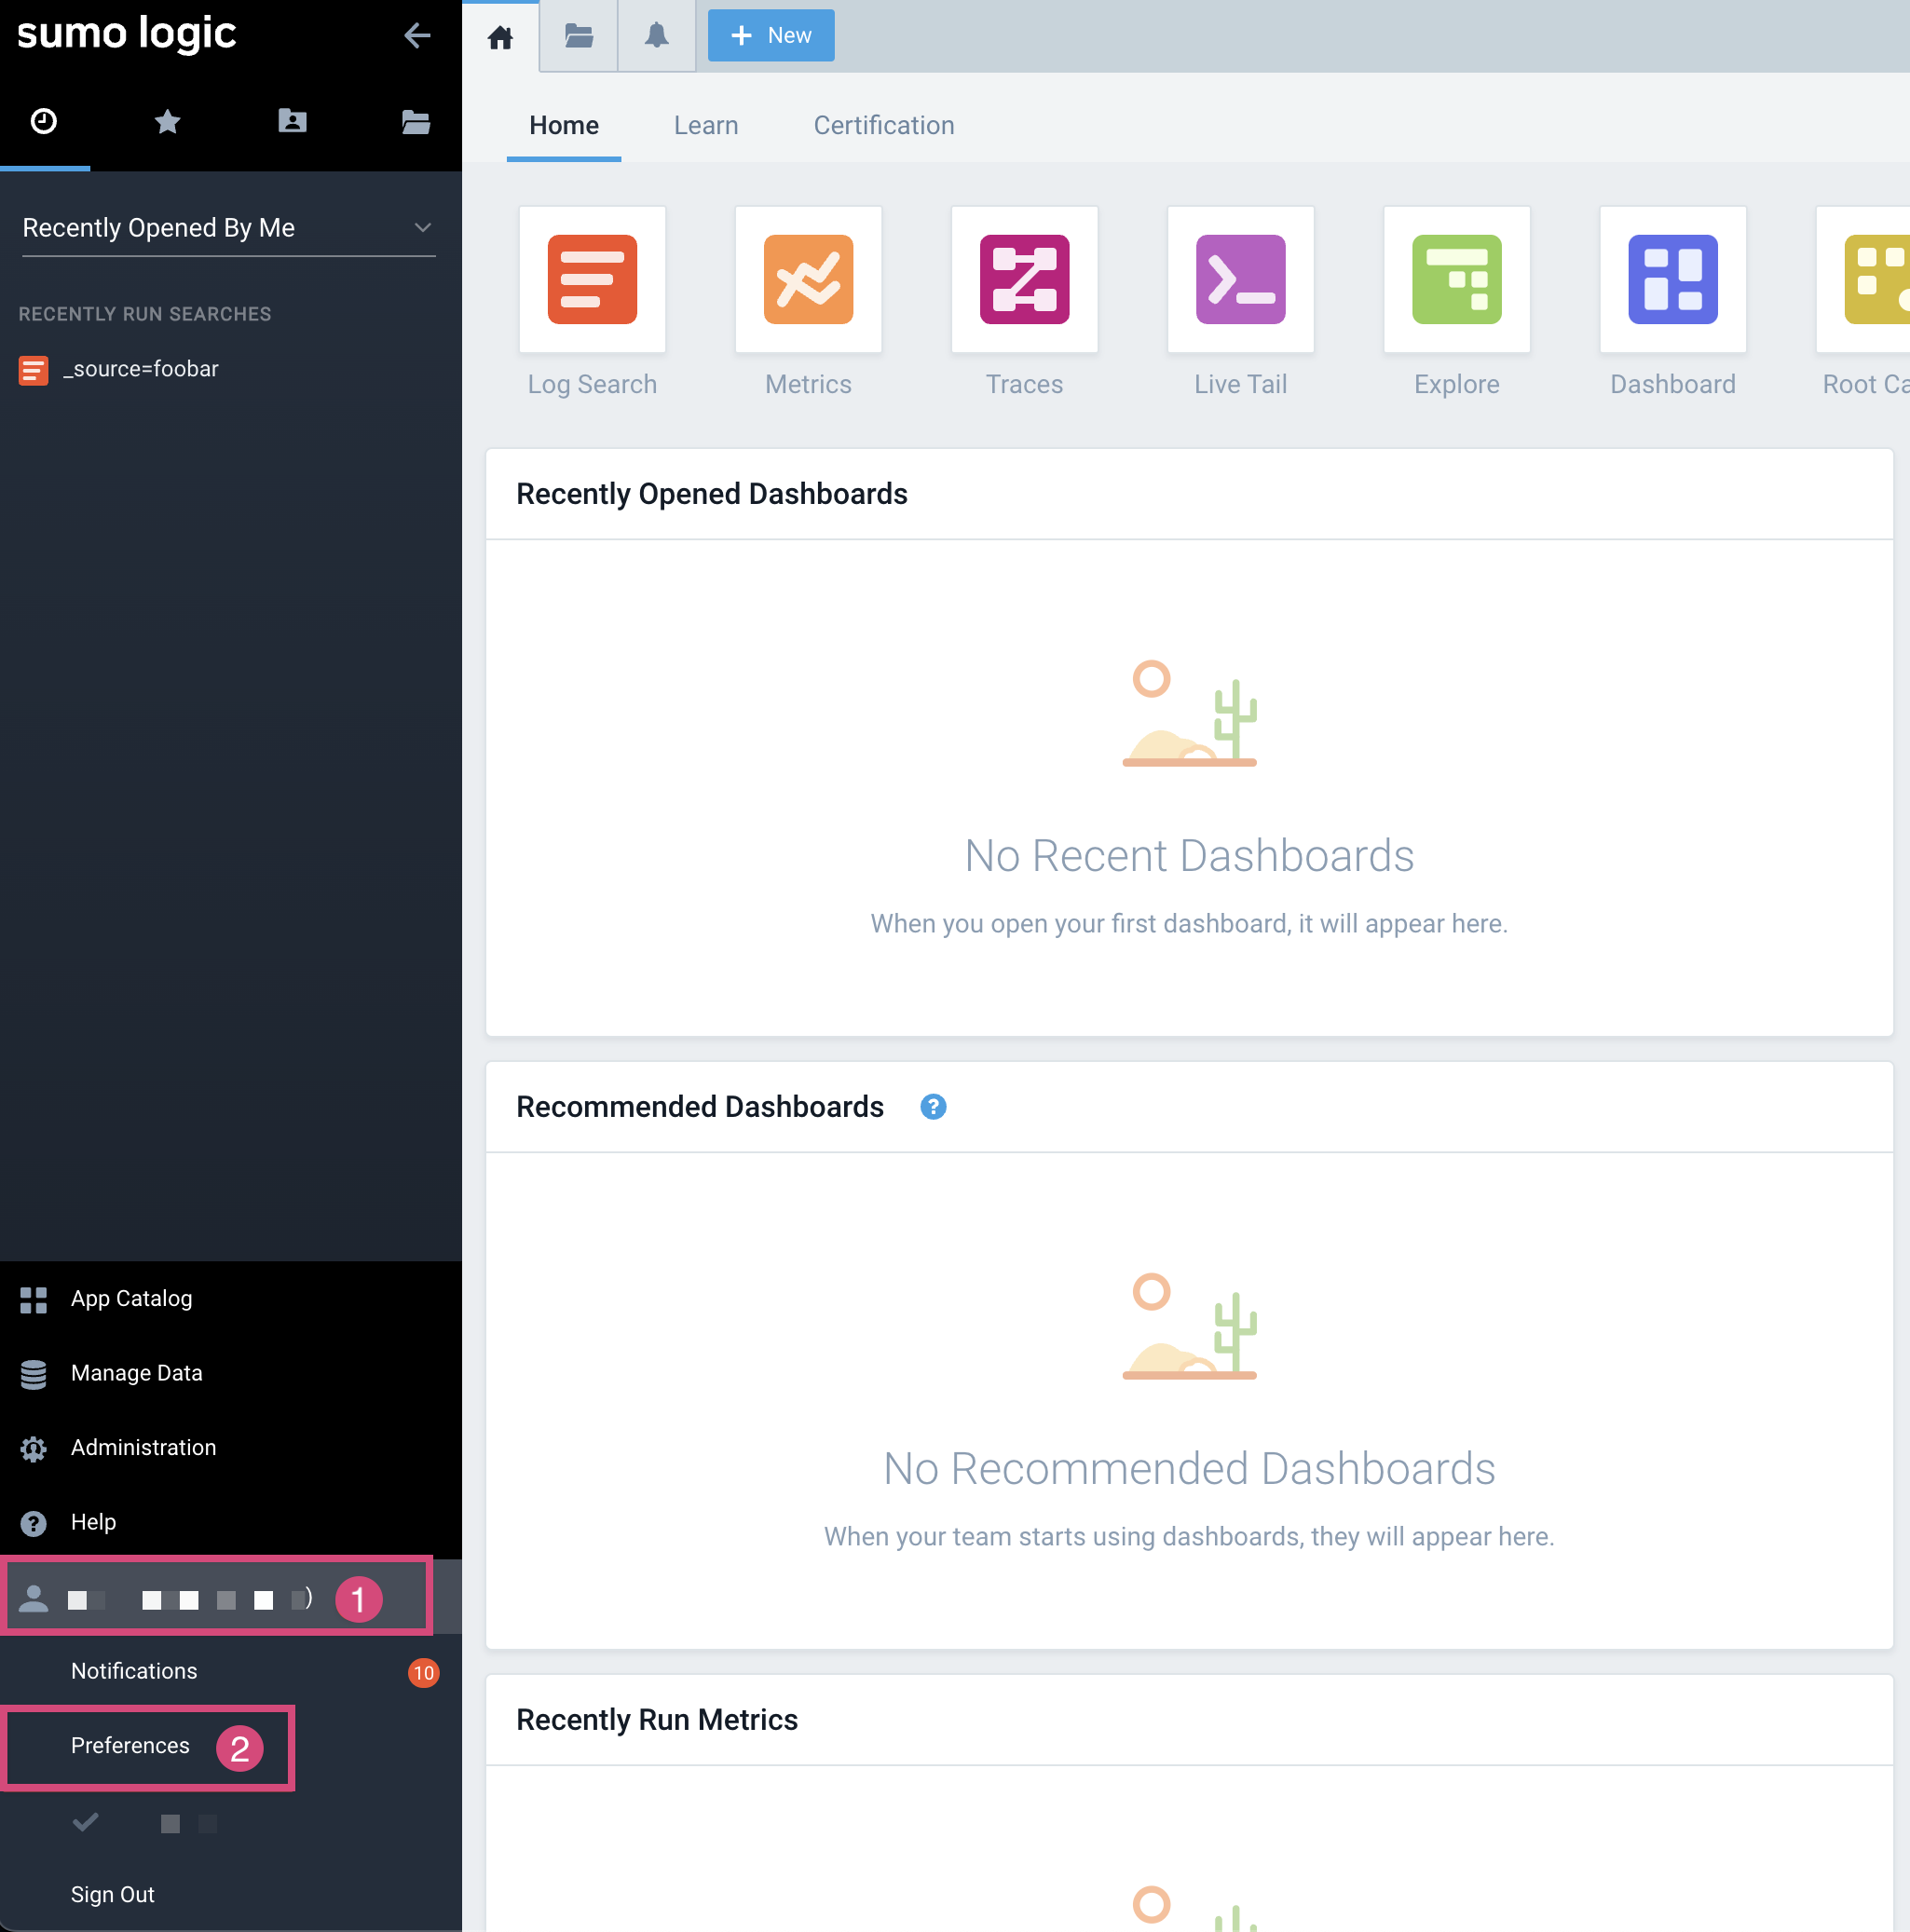Open the Recent clock tab in sidebar
This screenshot has width=1910, height=1932.
44,121
